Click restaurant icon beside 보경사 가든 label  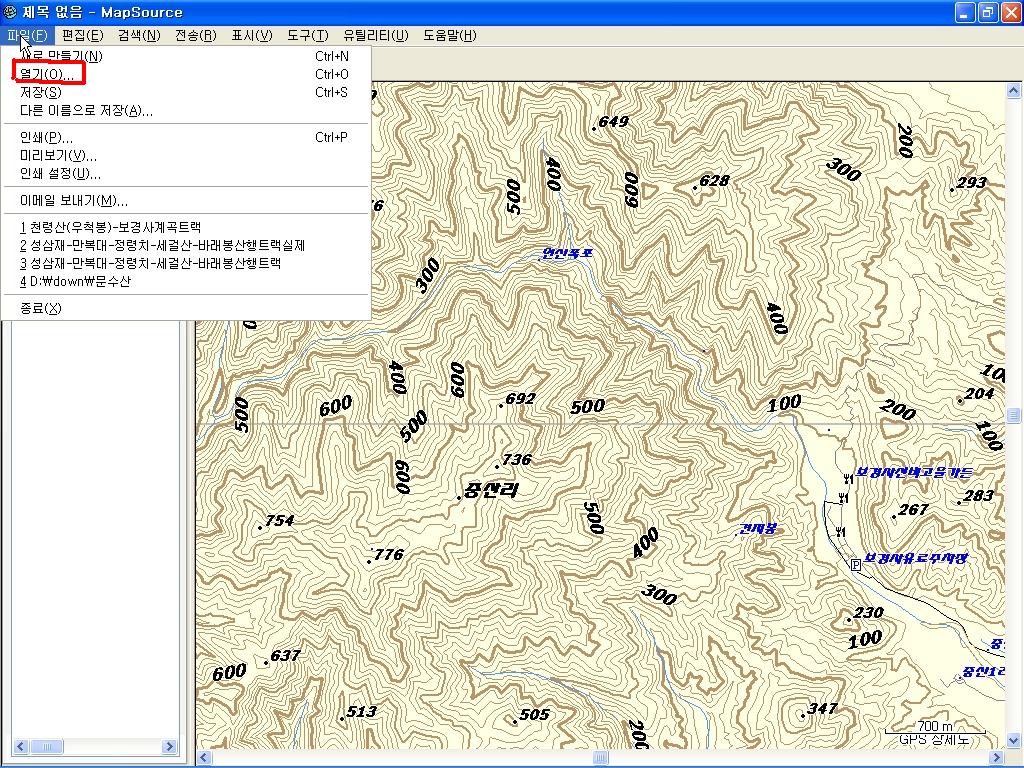pos(848,478)
